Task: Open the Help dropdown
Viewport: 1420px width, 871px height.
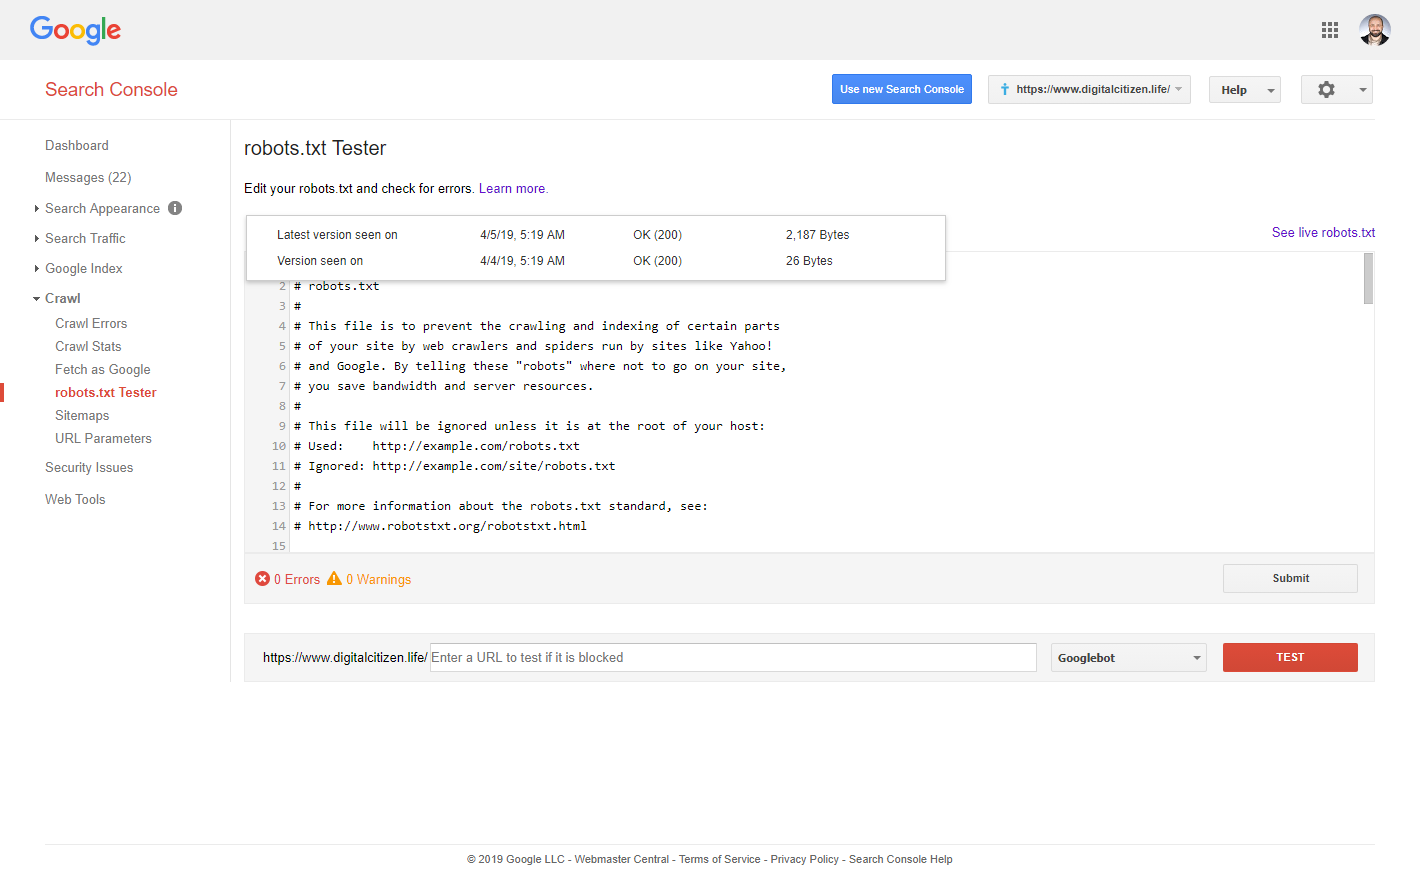Action: (x=1244, y=90)
